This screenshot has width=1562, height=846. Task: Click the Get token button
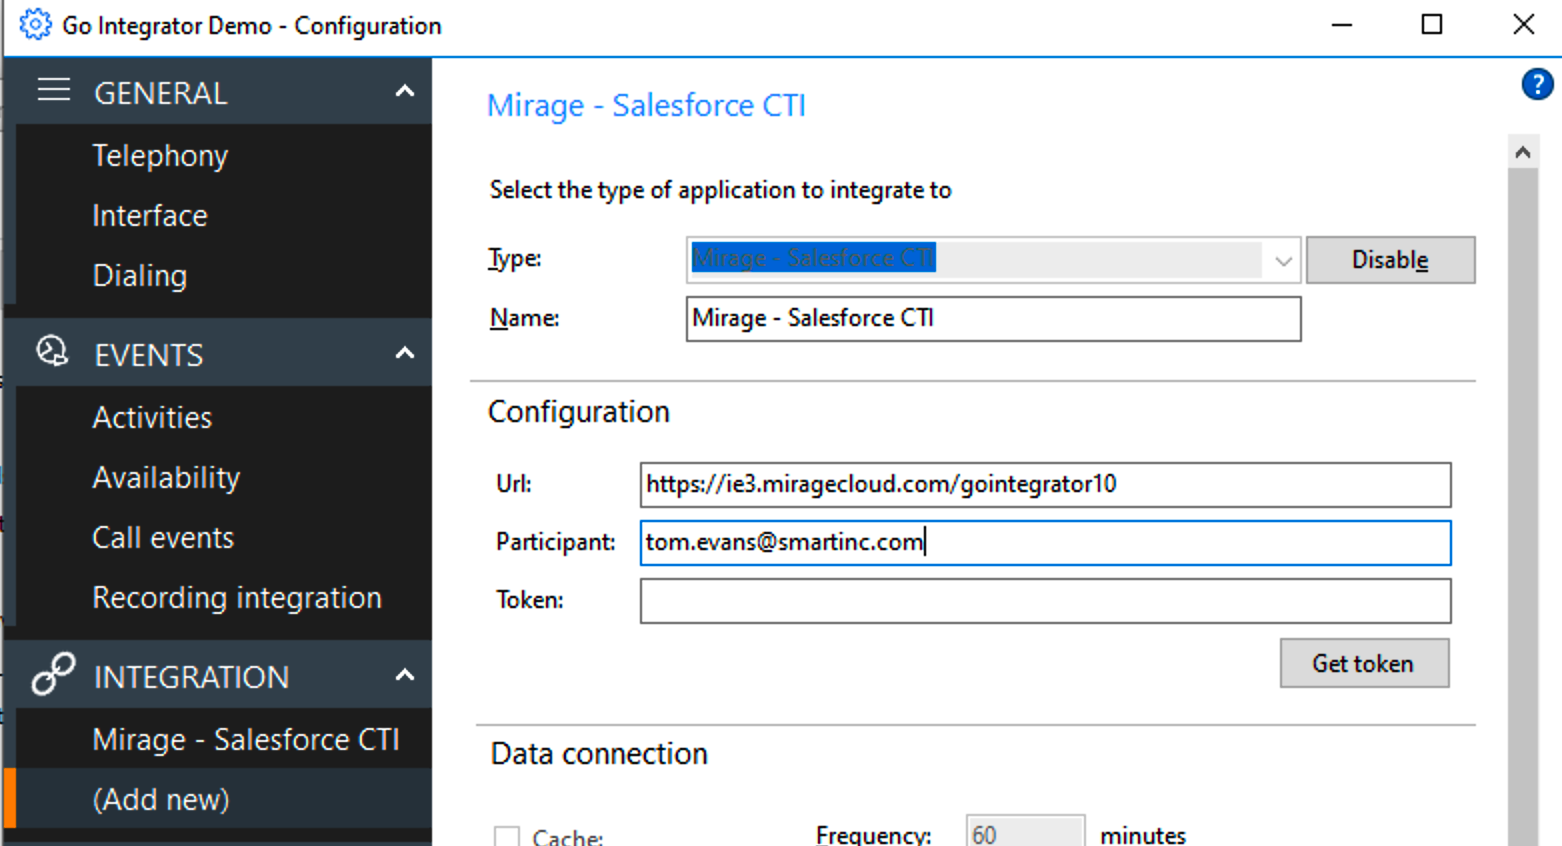point(1364,663)
